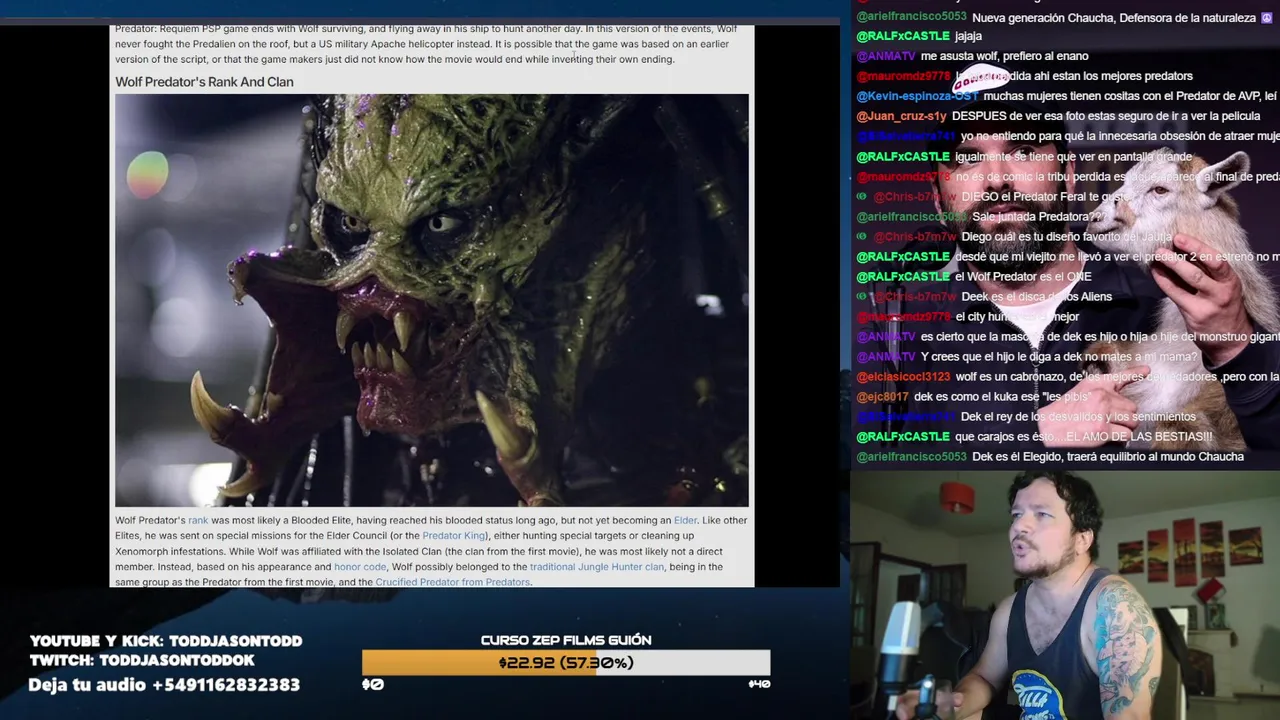Follow the "Elder" hyperlink
Image resolution: width=1280 pixels, height=720 pixels.
685,520
